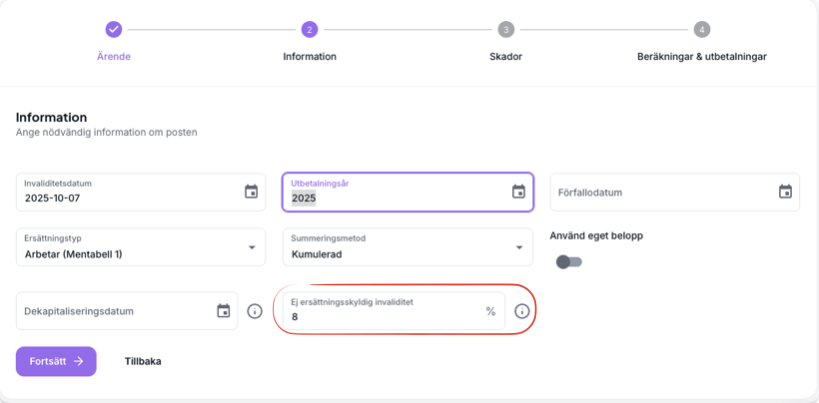Open the Förfallodatum calendar icon

[x=785, y=191]
